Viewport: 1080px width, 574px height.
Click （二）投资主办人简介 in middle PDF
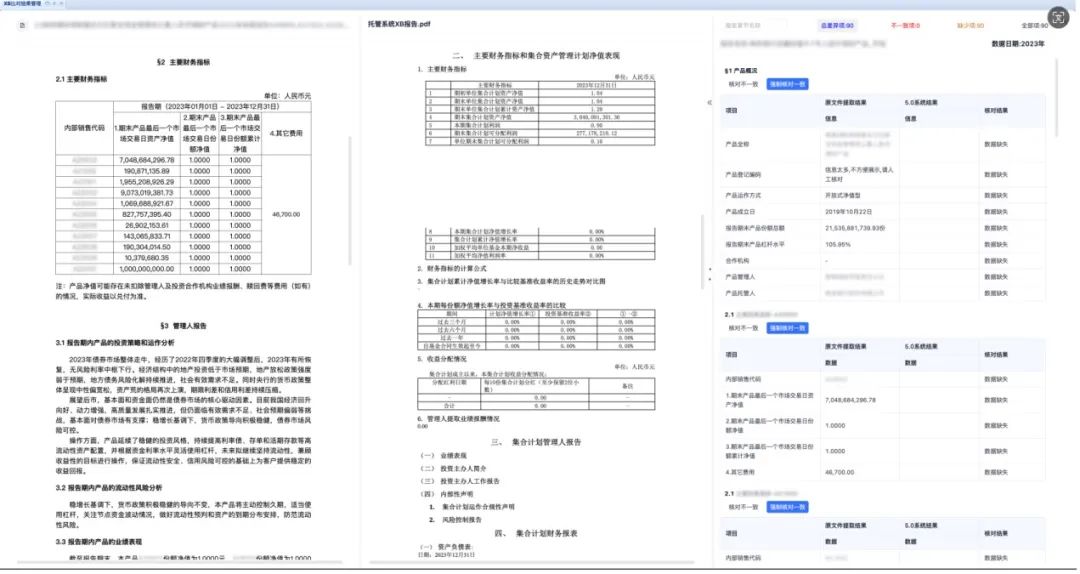click(x=453, y=469)
